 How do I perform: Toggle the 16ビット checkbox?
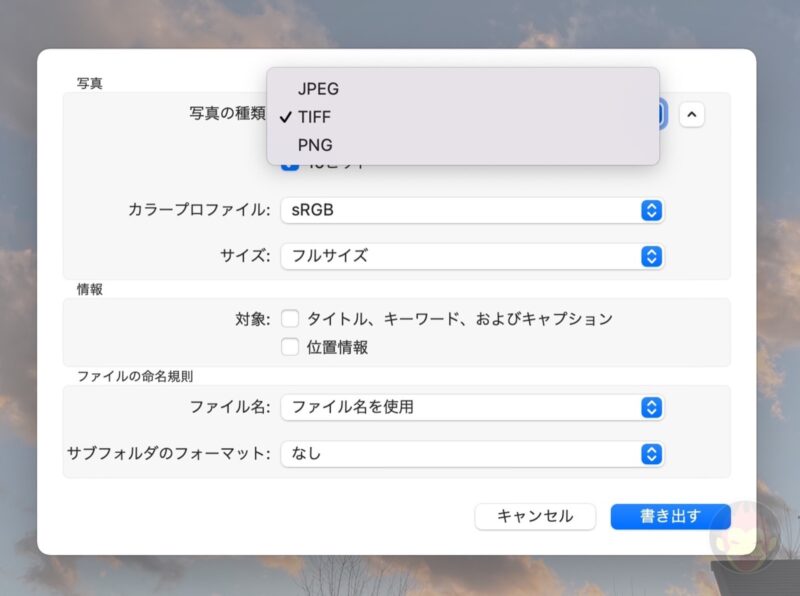click(288, 163)
